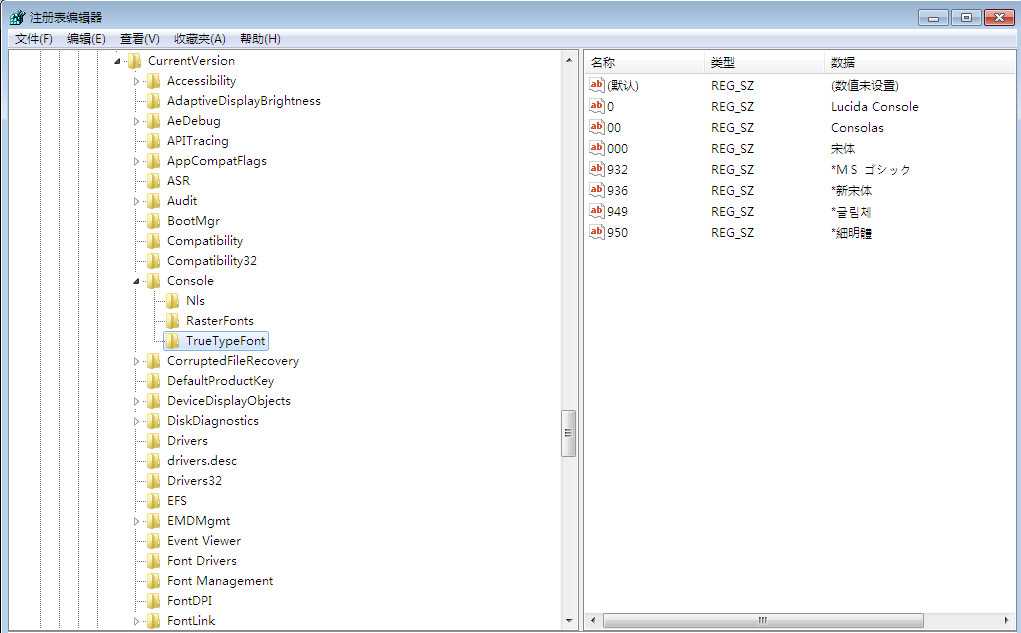Click the EFS folder icon
The width and height of the screenshot is (1021, 633).
pyautogui.click(x=154, y=501)
